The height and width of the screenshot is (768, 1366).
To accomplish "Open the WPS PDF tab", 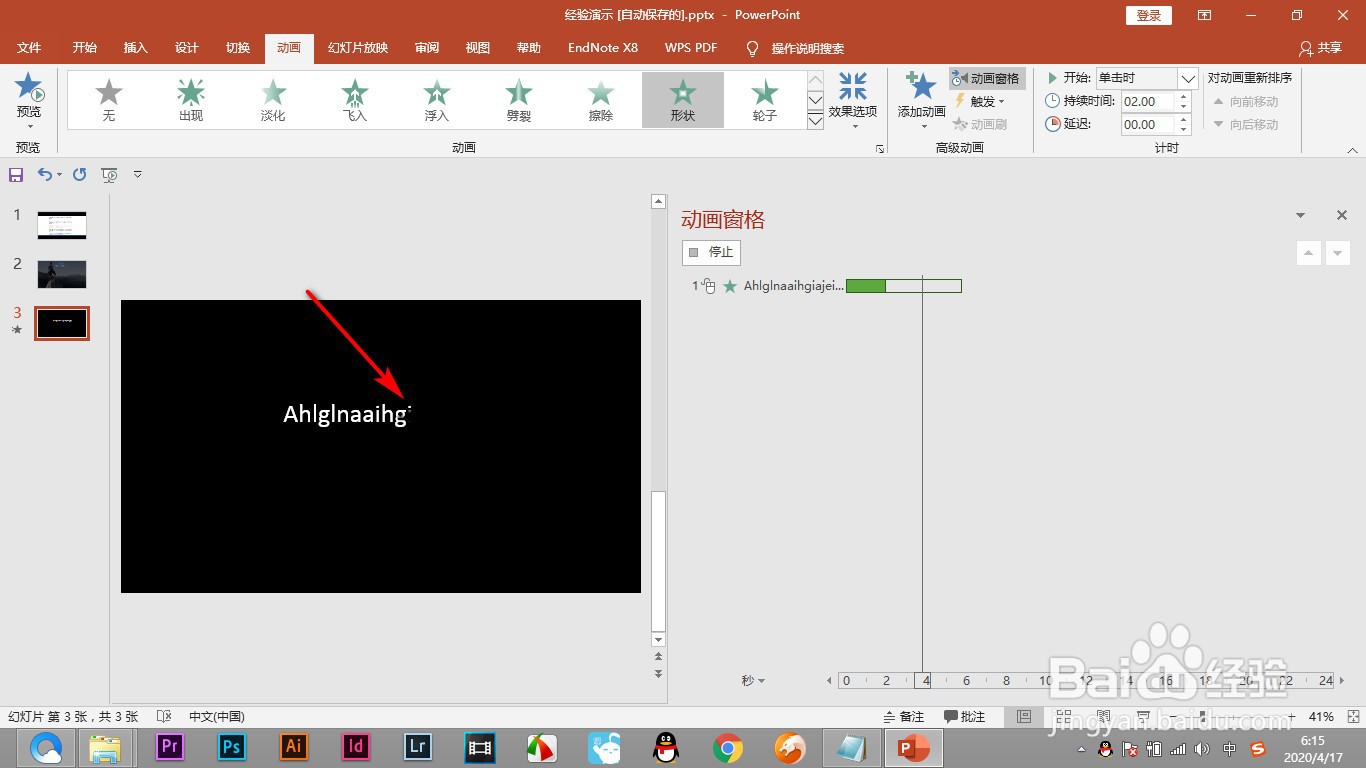I will click(x=691, y=48).
